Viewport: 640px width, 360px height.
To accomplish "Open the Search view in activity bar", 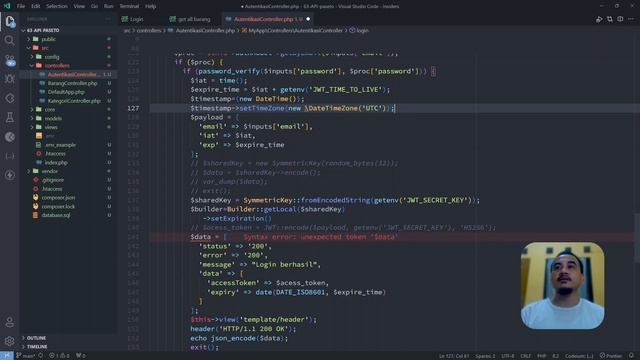I will coord(10,40).
